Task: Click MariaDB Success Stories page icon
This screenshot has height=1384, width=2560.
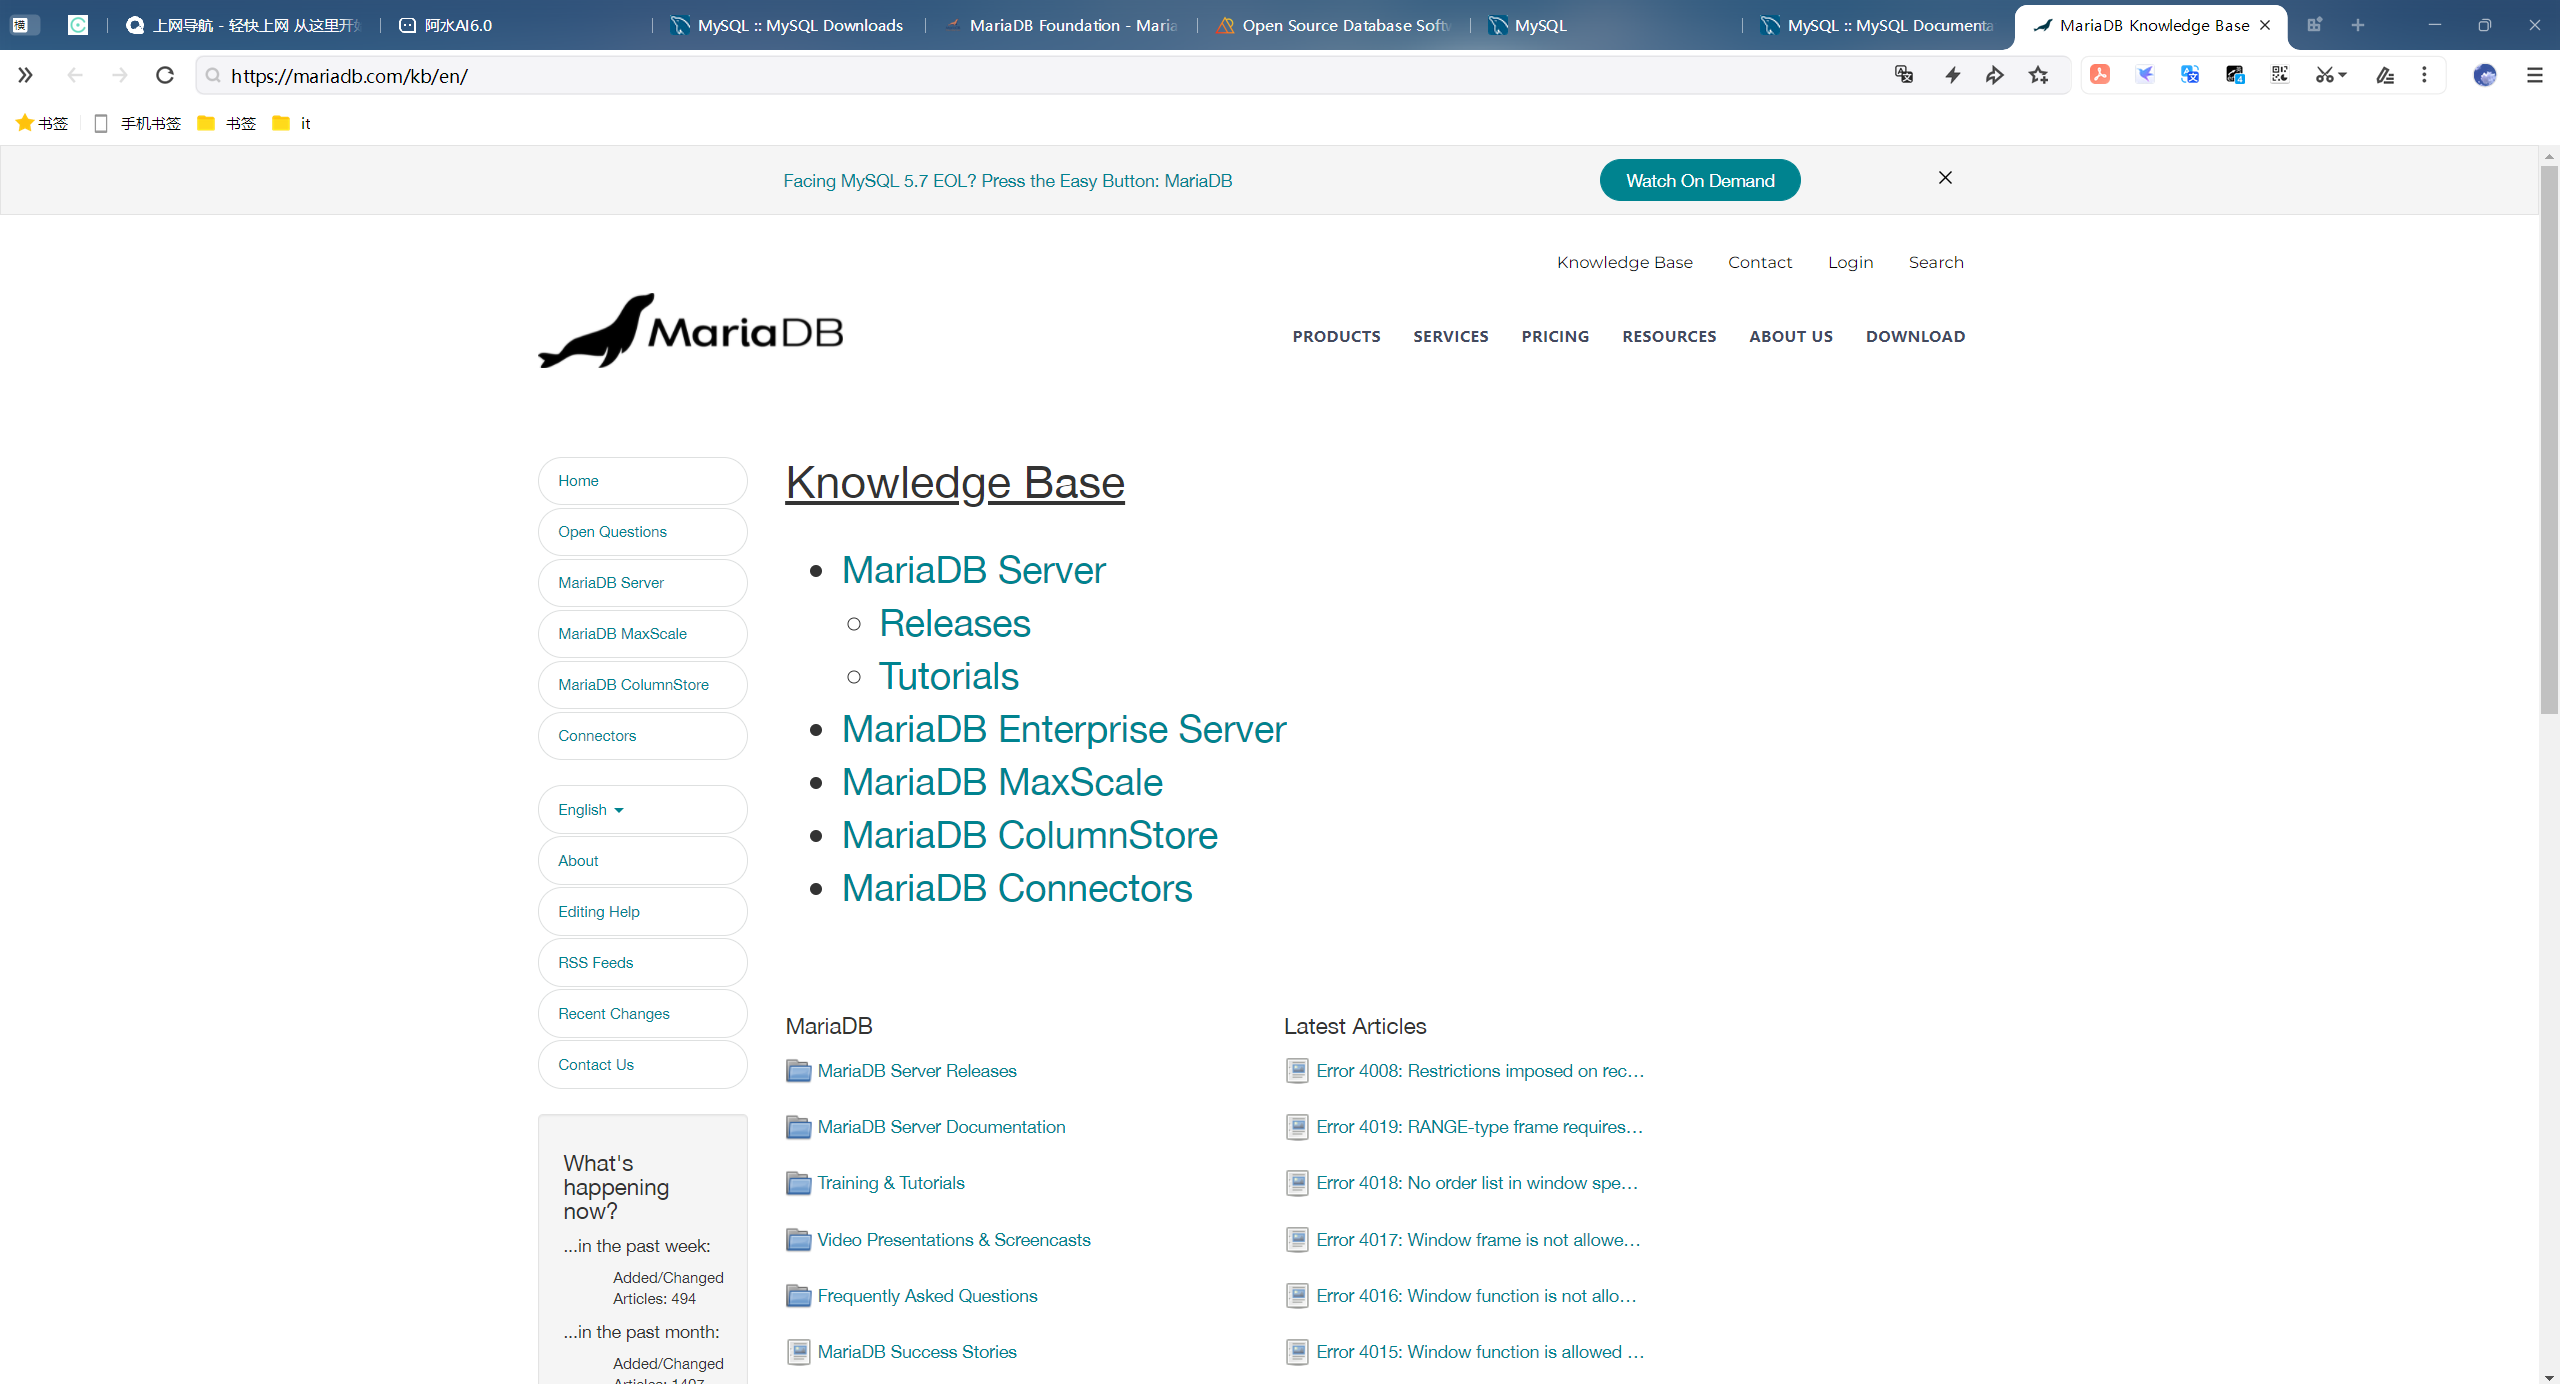Action: (x=798, y=1352)
